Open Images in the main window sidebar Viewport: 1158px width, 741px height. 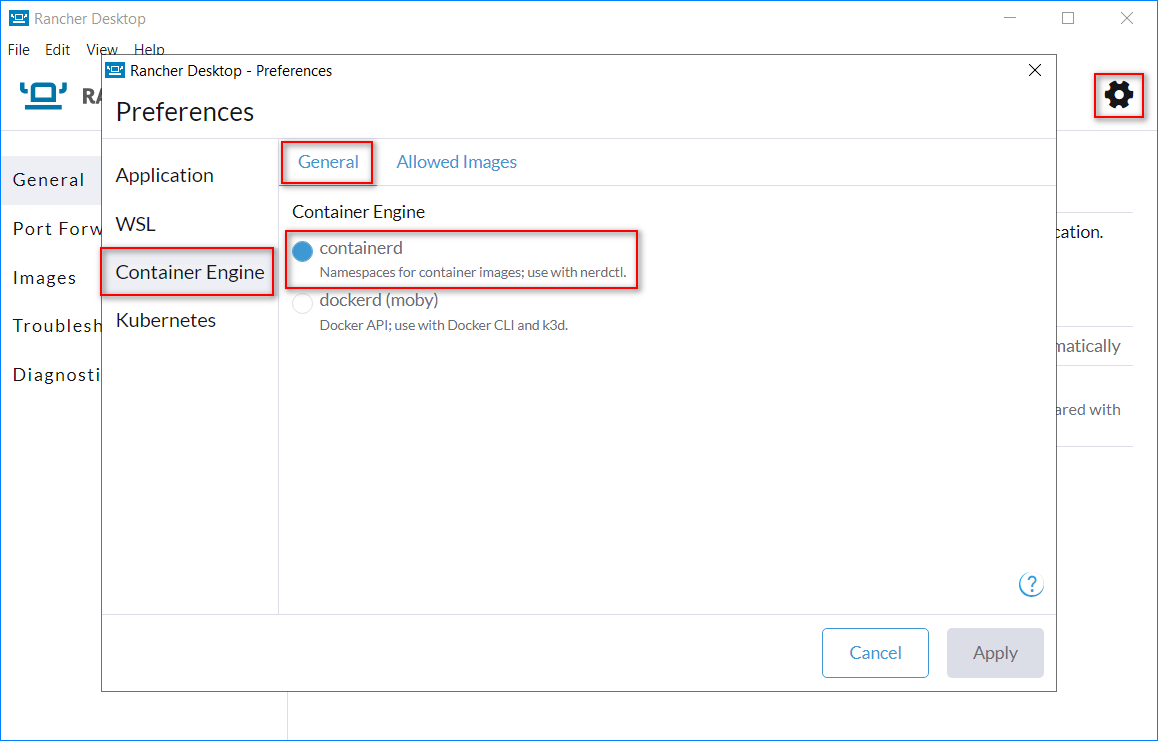(x=44, y=278)
